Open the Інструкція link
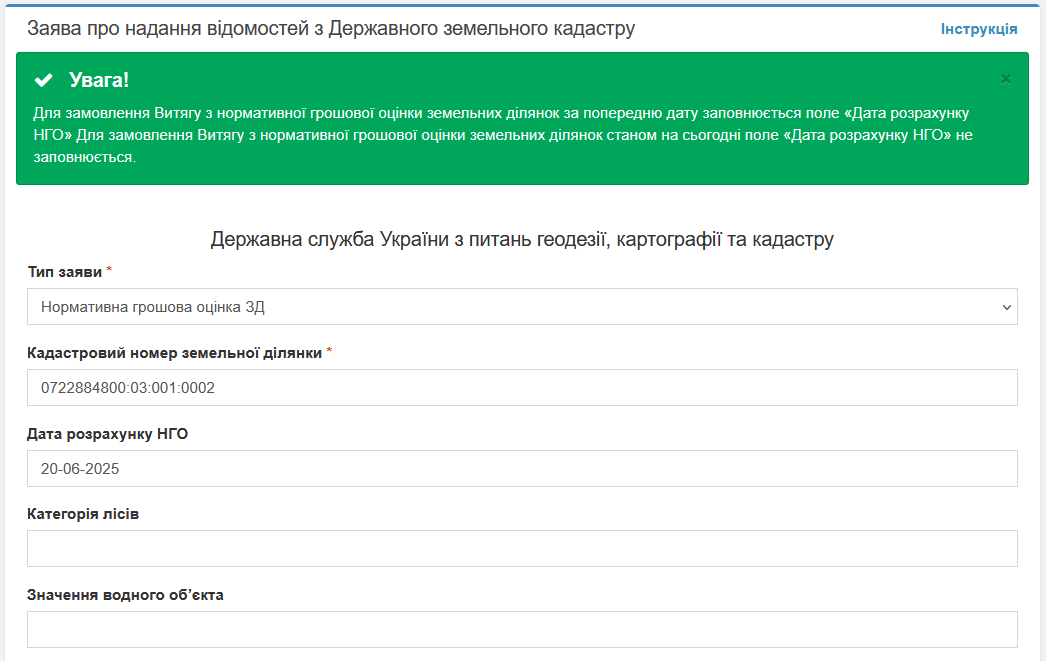The image size is (1046, 661). pos(978,29)
